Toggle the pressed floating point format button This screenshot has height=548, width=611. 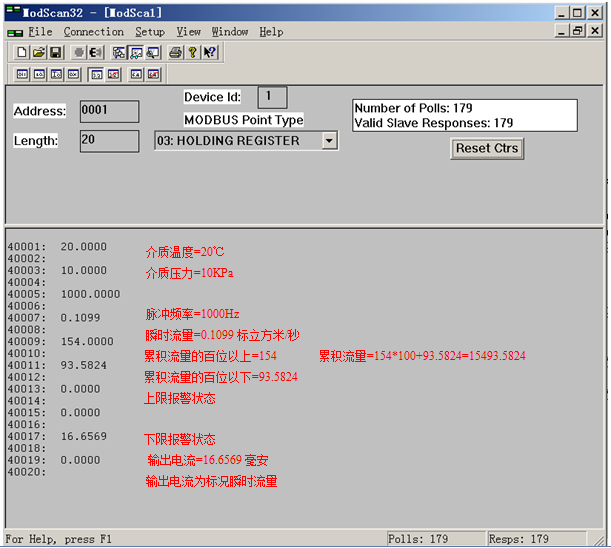pos(96,74)
